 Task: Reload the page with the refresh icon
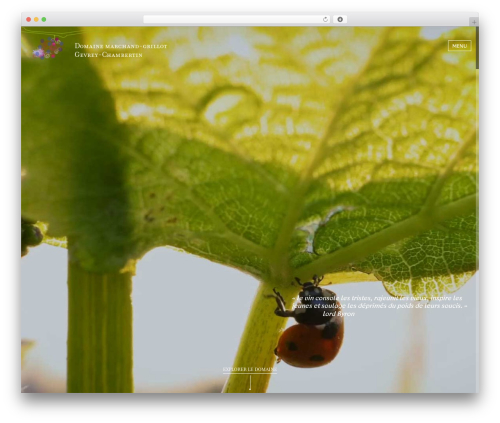(325, 20)
